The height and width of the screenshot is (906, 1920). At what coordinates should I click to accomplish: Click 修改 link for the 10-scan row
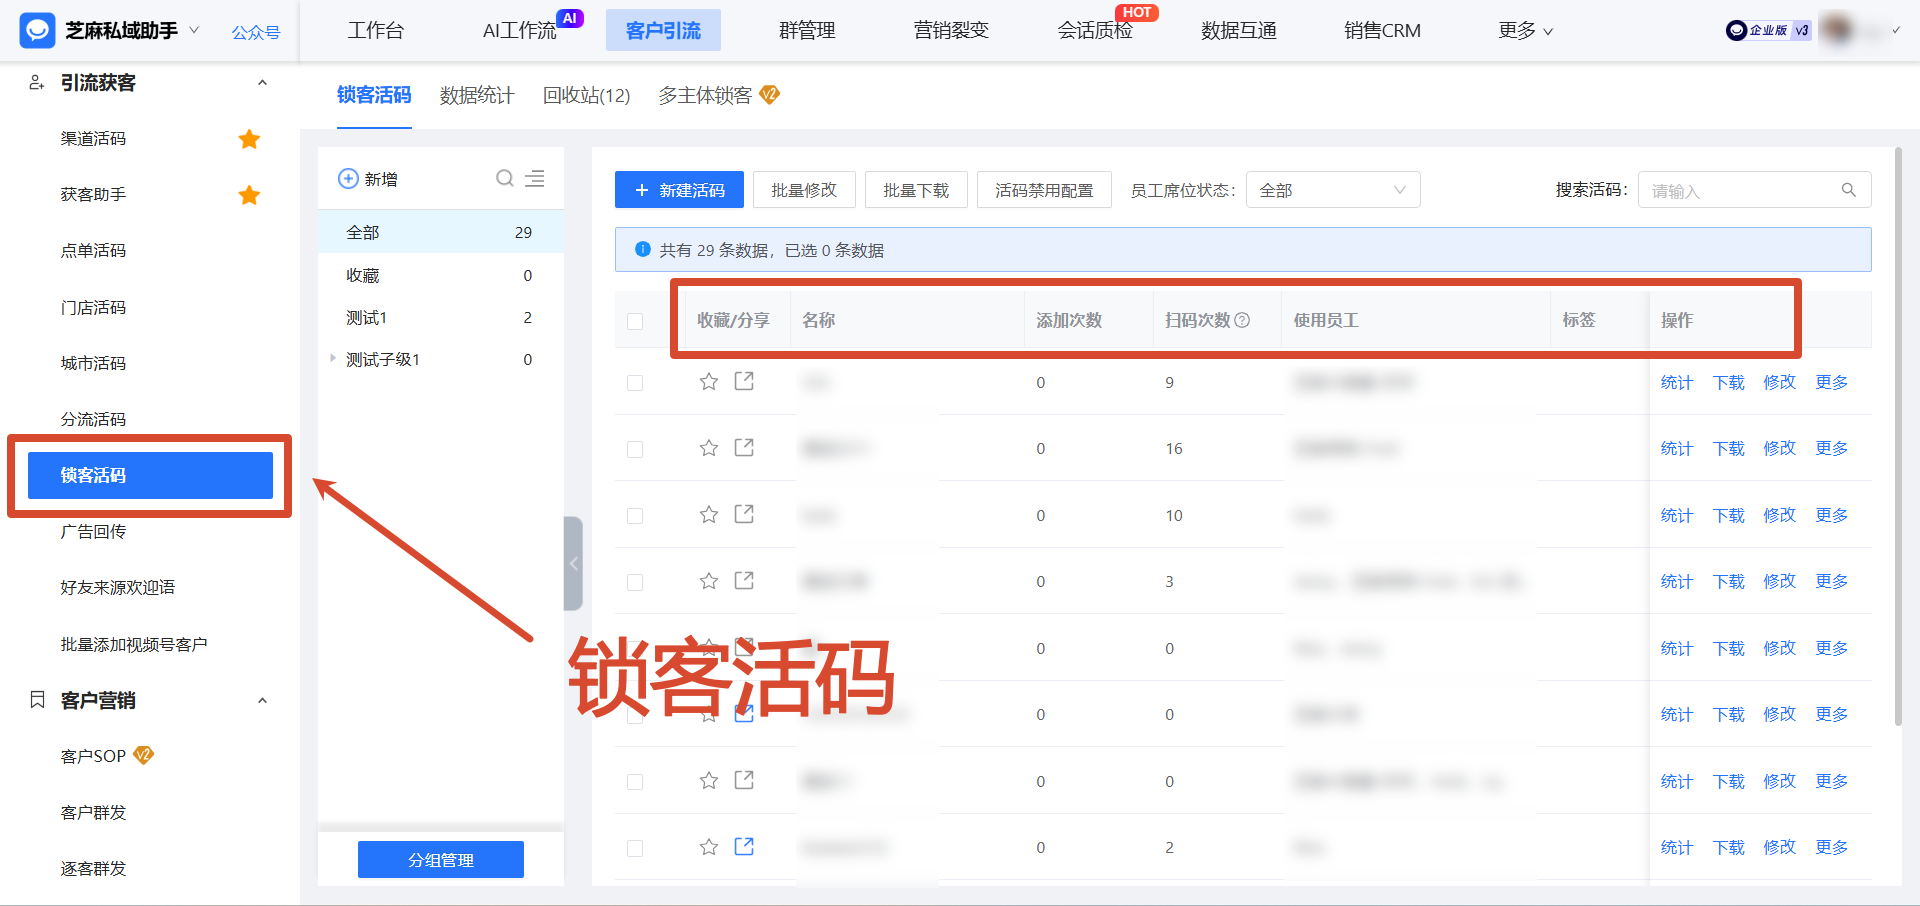(1779, 515)
